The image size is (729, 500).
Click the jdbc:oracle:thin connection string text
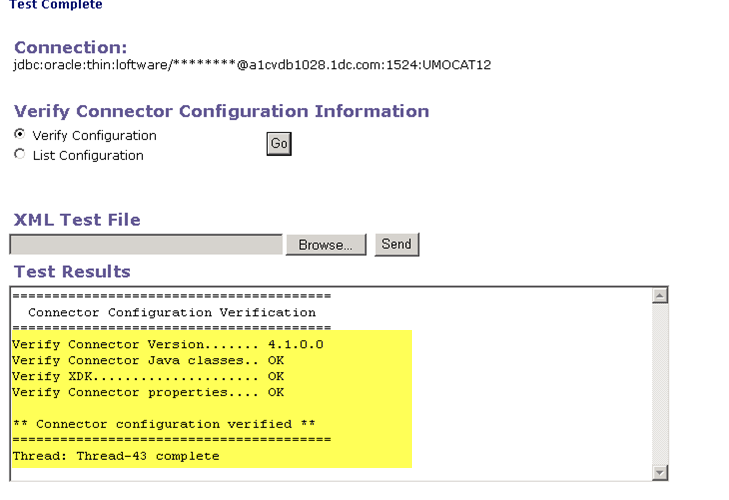pyautogui.click(x=252, y=65)
